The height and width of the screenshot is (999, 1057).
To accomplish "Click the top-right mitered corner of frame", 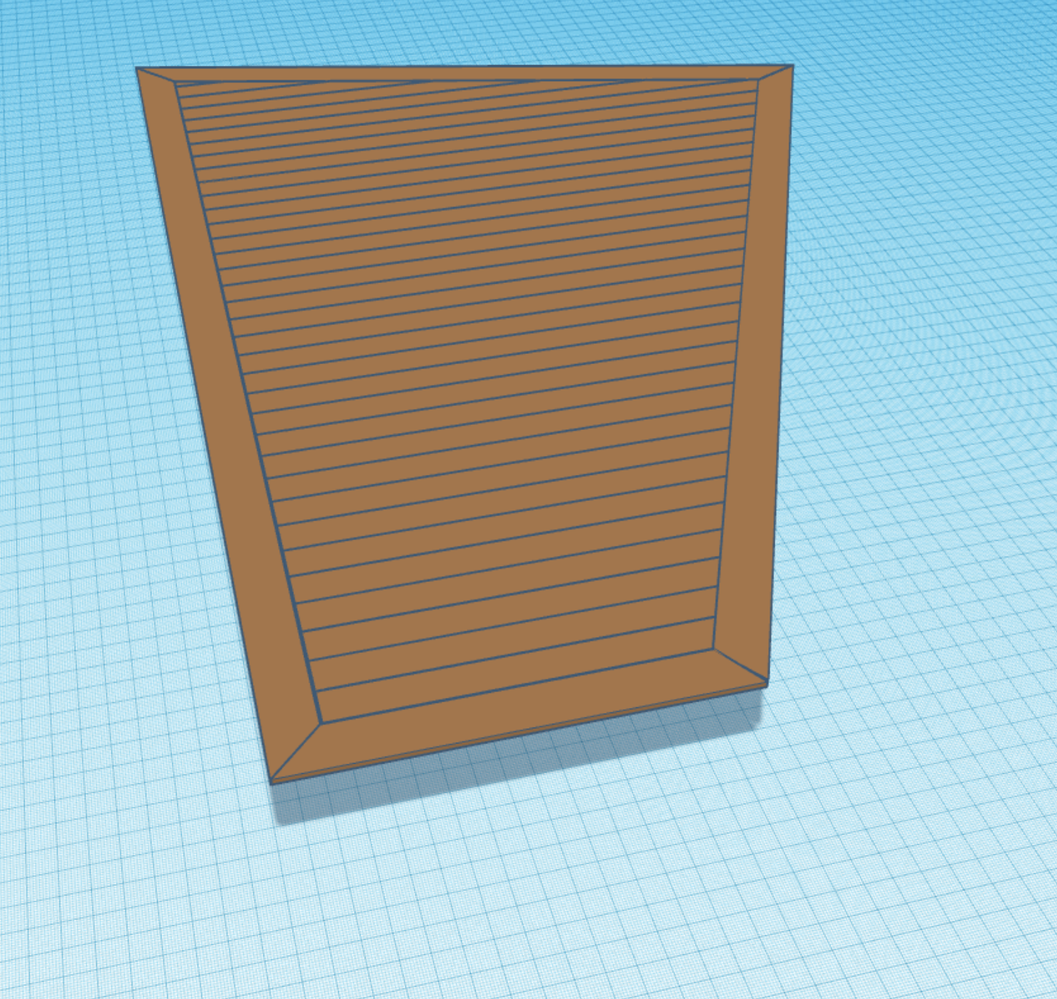I will [x=775, y=74].
